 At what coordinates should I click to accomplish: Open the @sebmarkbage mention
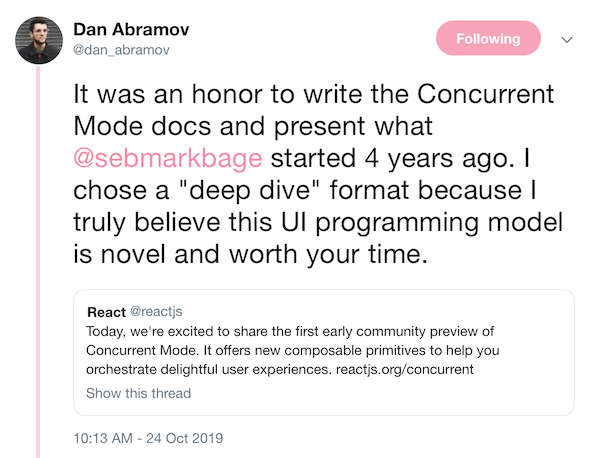168,158
